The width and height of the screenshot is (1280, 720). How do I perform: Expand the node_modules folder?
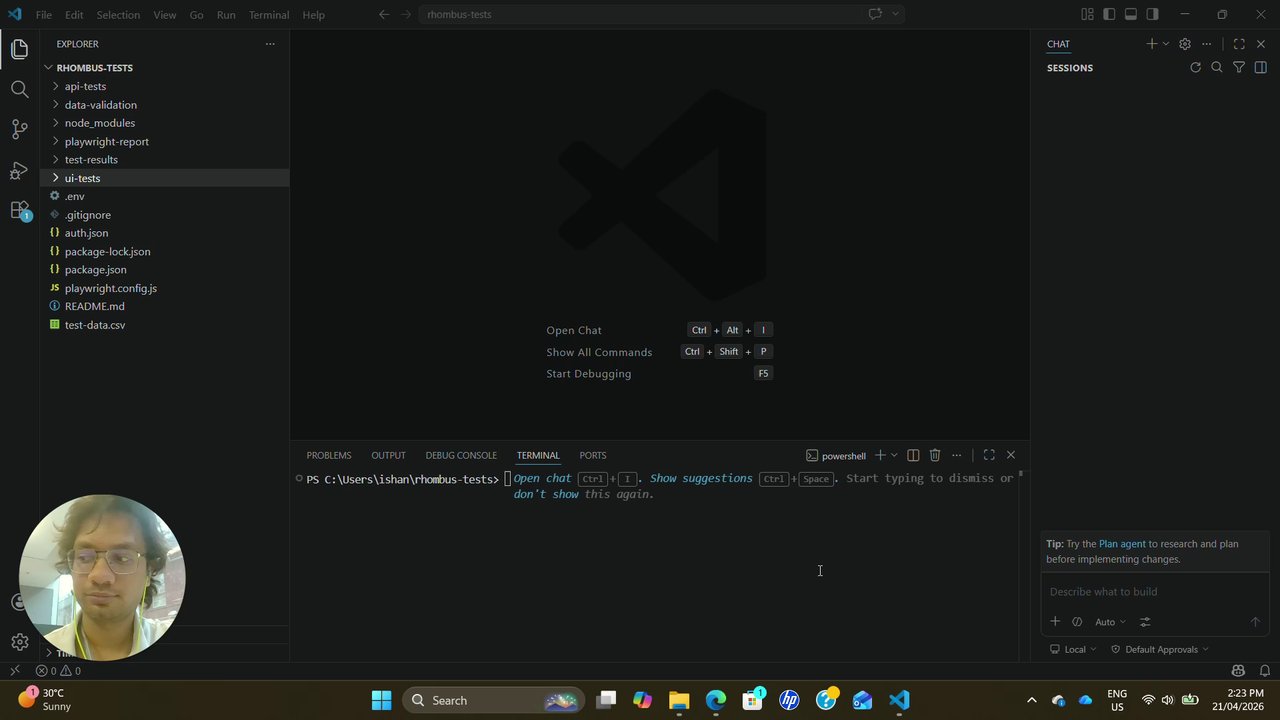[164, 123]
